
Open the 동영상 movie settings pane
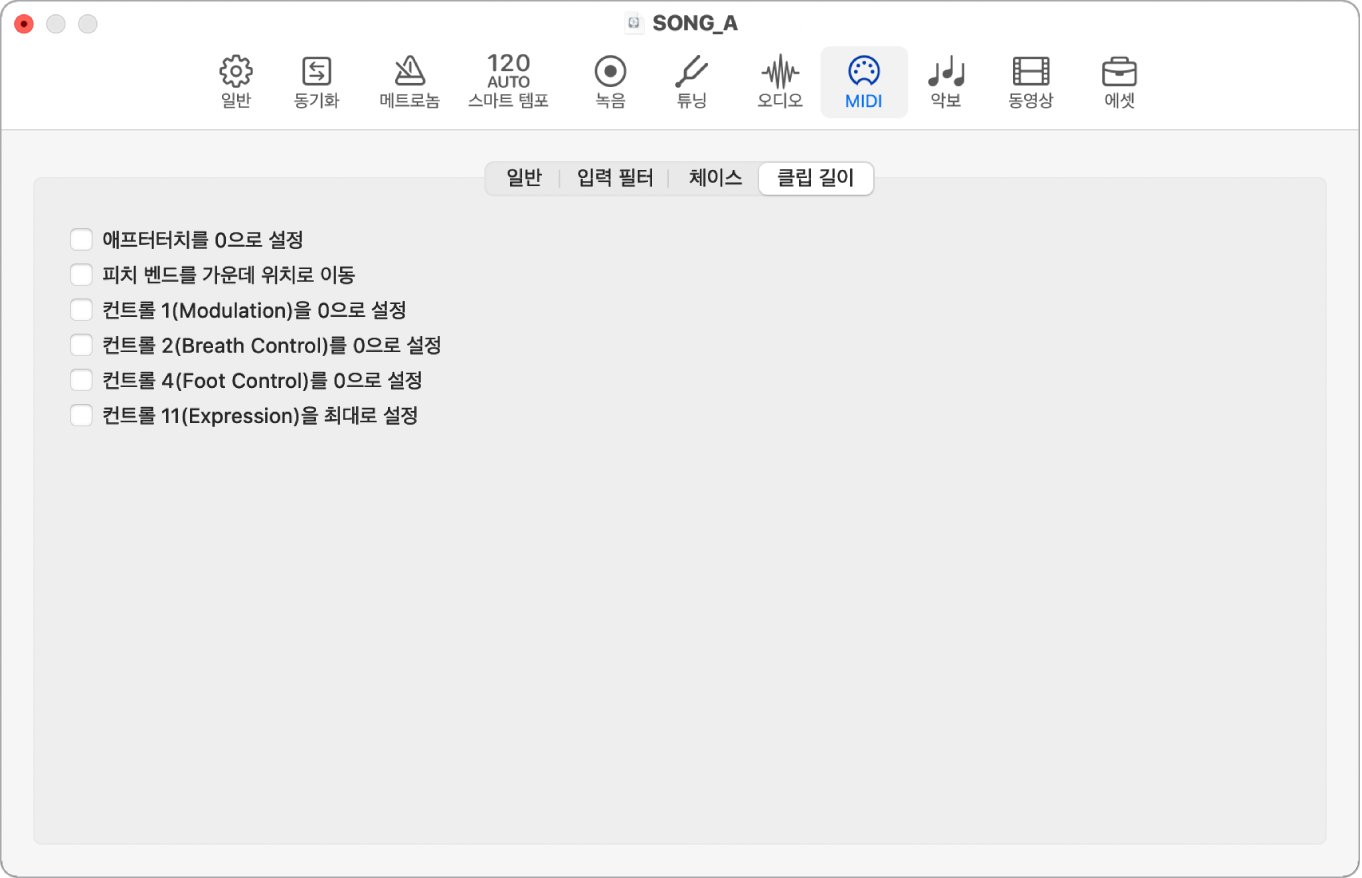click(1031, 82)
